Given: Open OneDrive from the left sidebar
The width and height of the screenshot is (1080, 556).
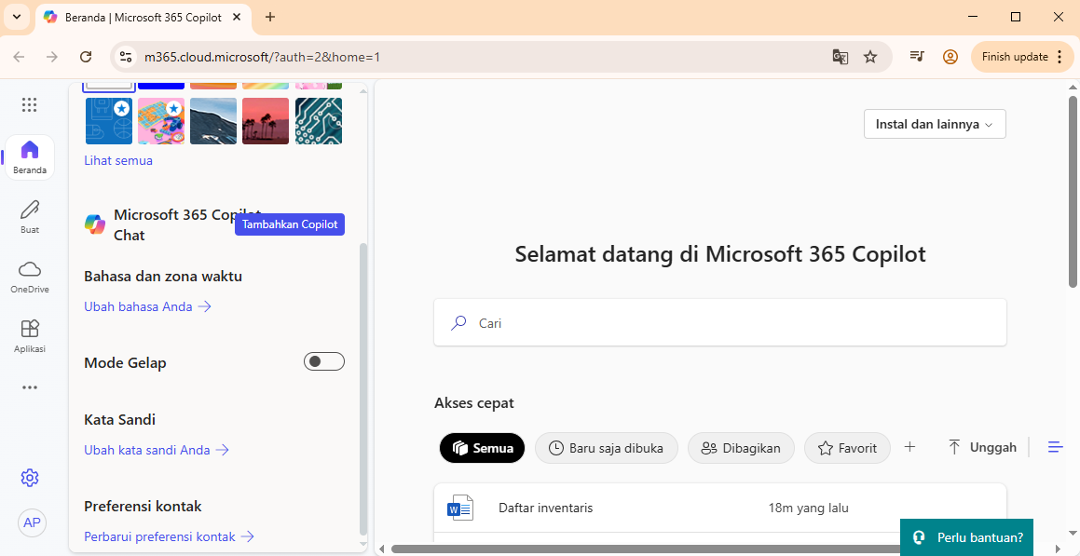Looking at the screenshot, I should (x=29, y=276).
